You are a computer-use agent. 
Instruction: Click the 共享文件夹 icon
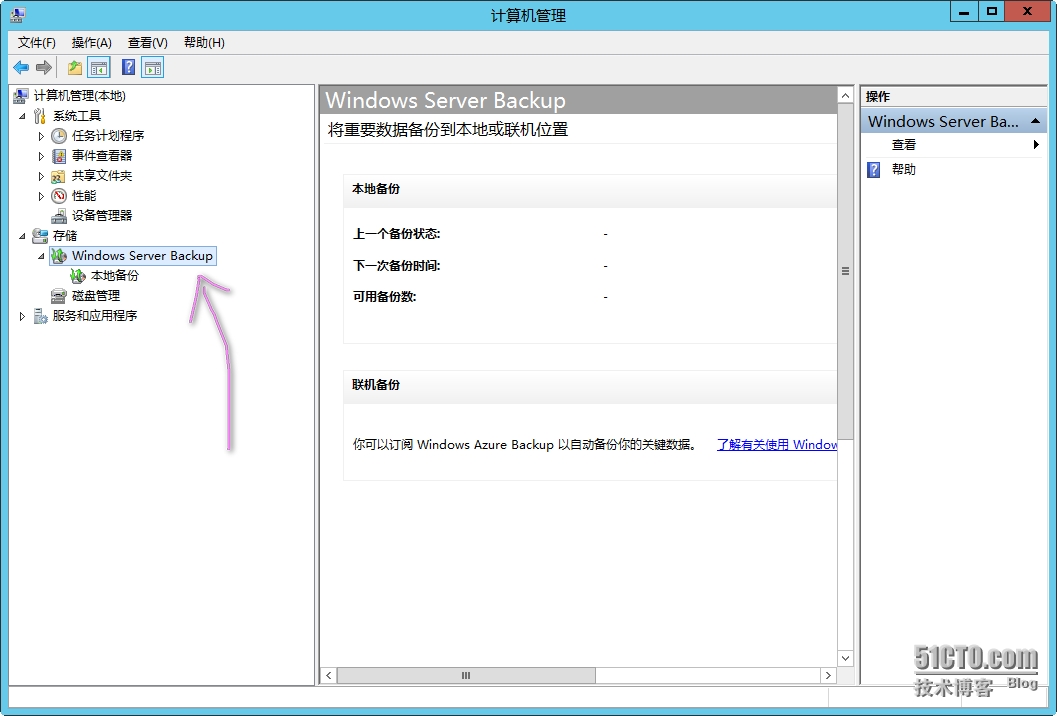(x=59, y=176)
